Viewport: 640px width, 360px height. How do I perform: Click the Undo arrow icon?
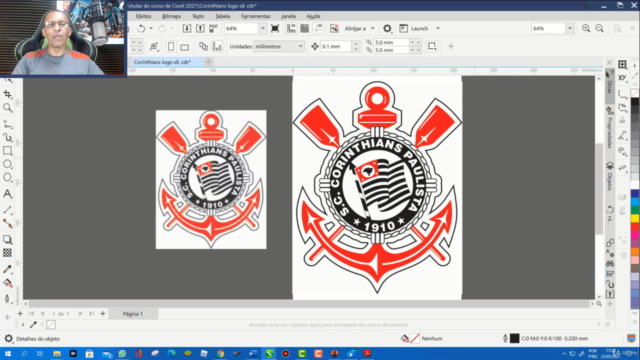(x=141, y=29)
